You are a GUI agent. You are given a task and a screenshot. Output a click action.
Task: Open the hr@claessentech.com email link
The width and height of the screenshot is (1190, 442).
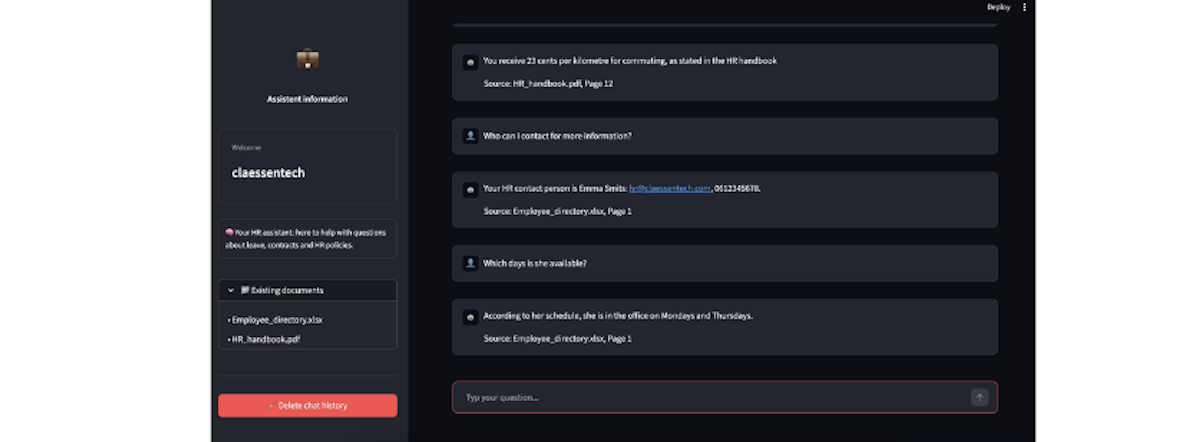(x=669, y=188)
